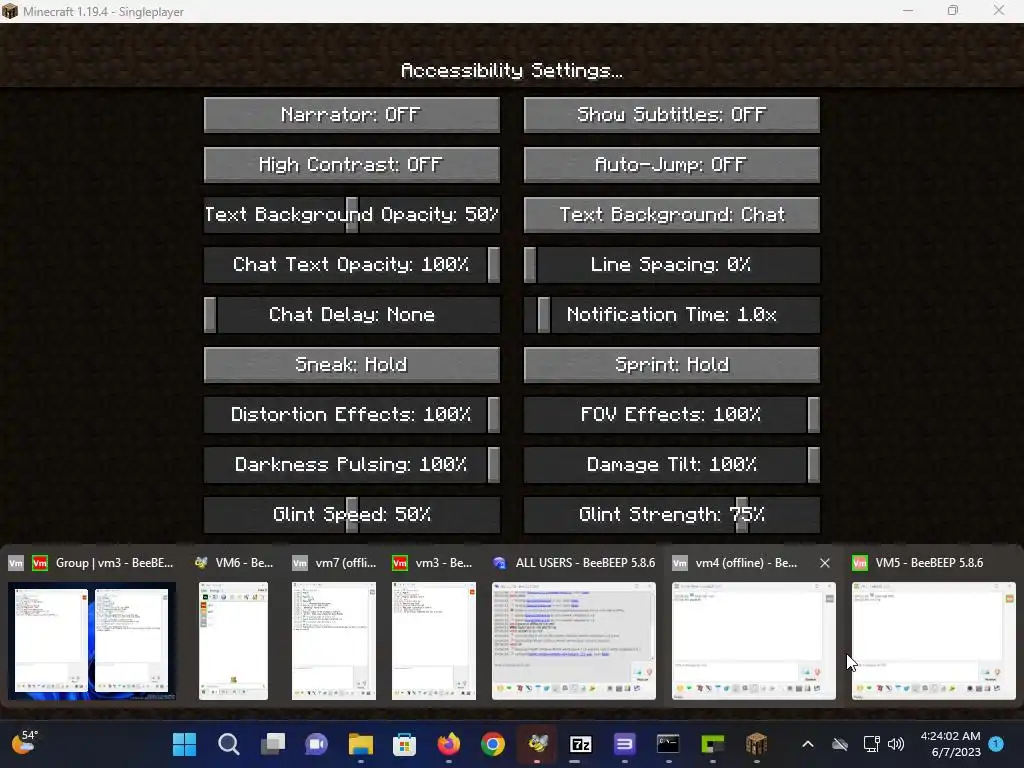
Task: Launch Firefox from the taskbar
Action: [x=449, y=744]
